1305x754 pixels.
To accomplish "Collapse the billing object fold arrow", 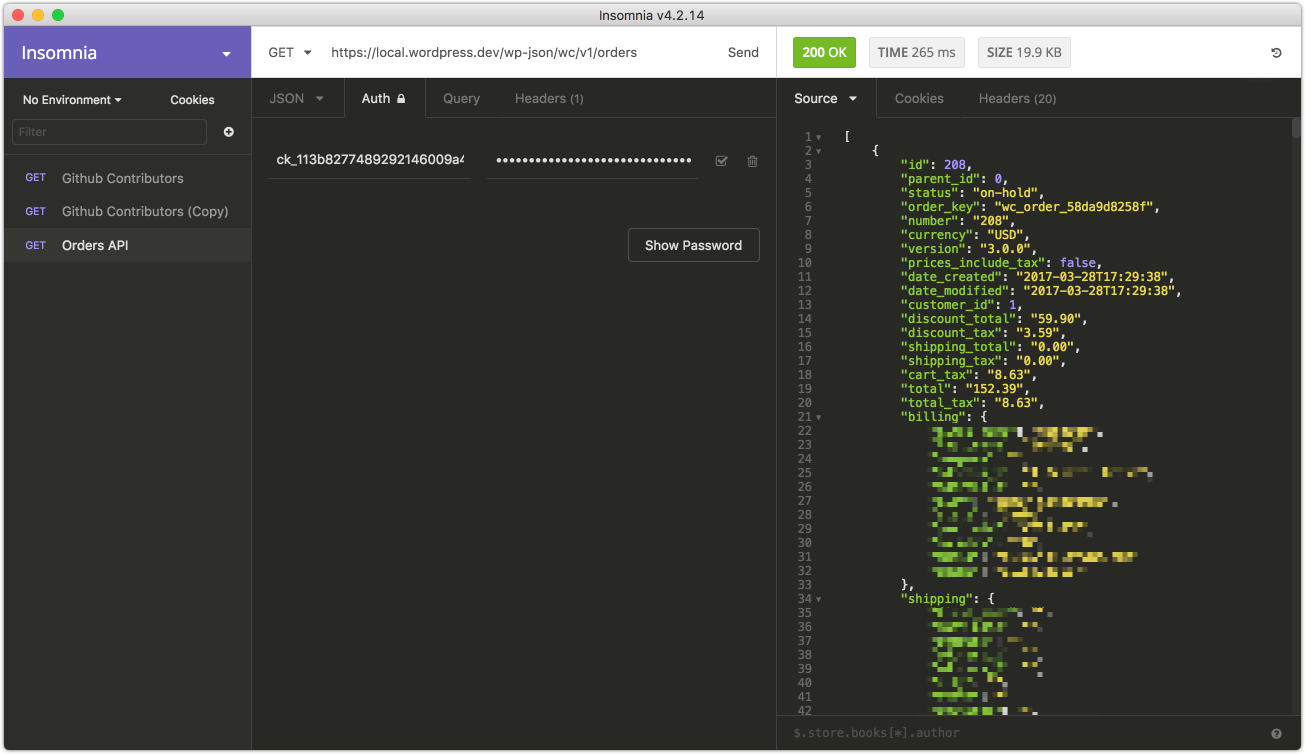I will tap(819, 417).
